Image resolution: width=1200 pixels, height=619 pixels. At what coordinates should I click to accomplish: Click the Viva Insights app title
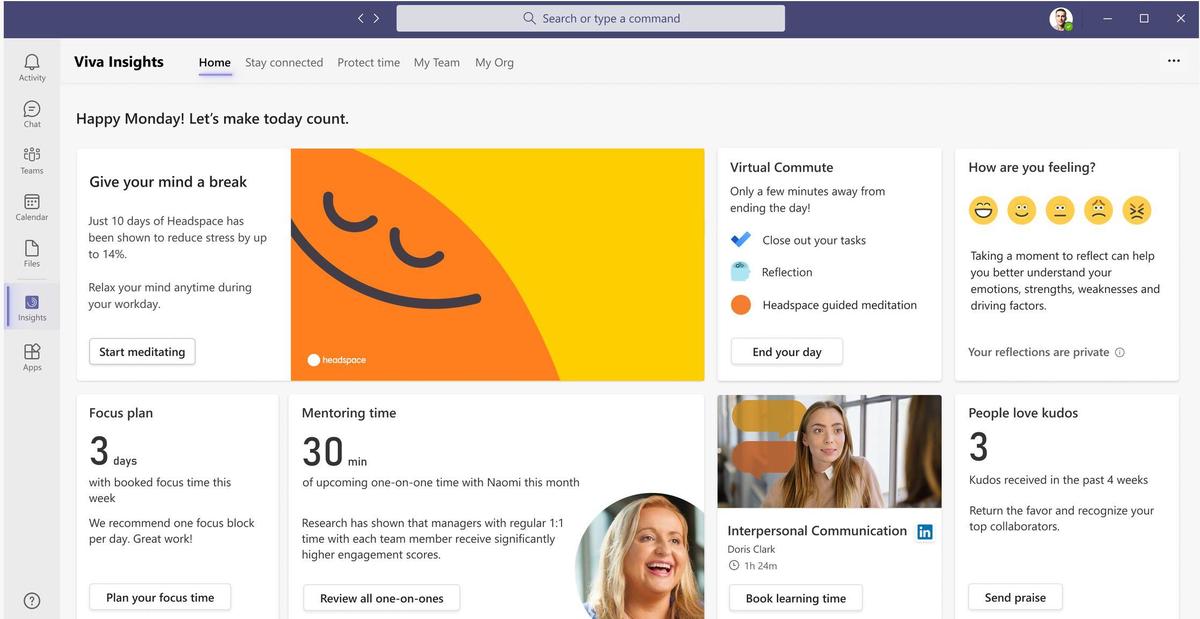click(119, 61)
